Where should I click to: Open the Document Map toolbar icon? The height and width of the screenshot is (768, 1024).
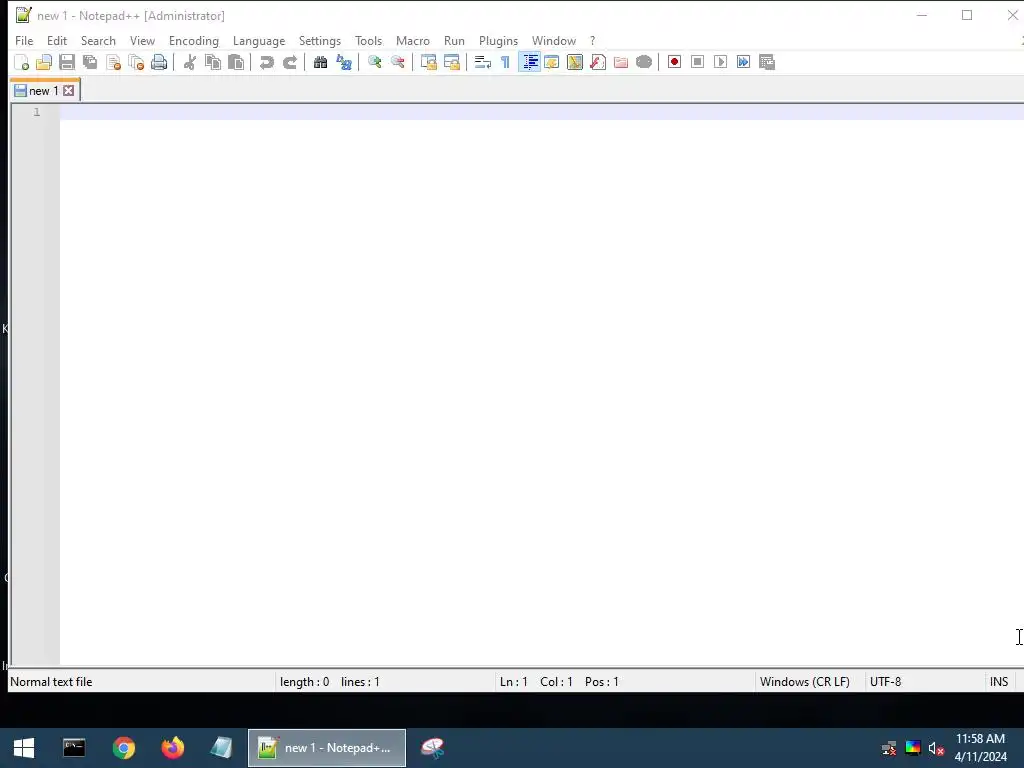click(x=575, y=62)
